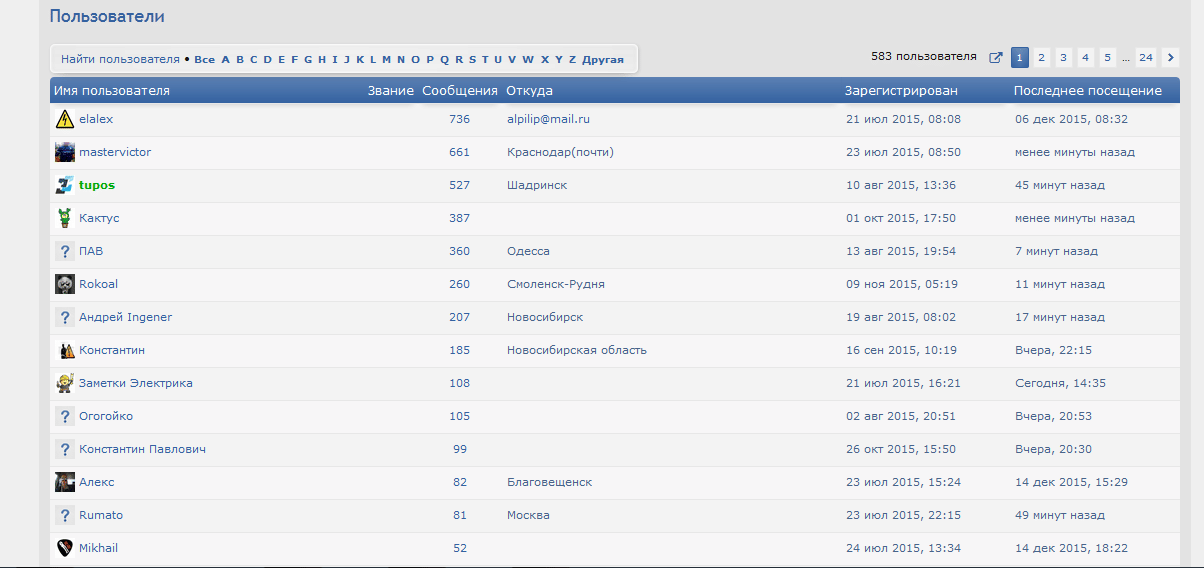Sort by Сообщения column header

coord(459,91)
